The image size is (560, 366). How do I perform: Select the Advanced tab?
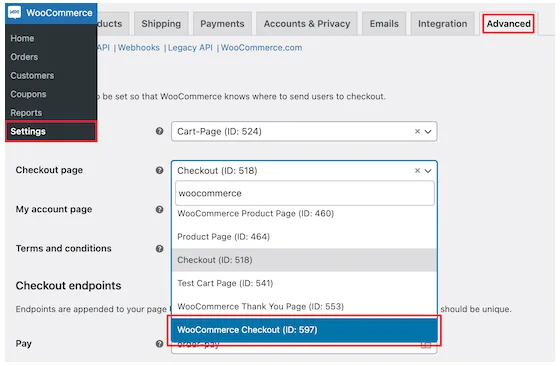click(508, 24)
